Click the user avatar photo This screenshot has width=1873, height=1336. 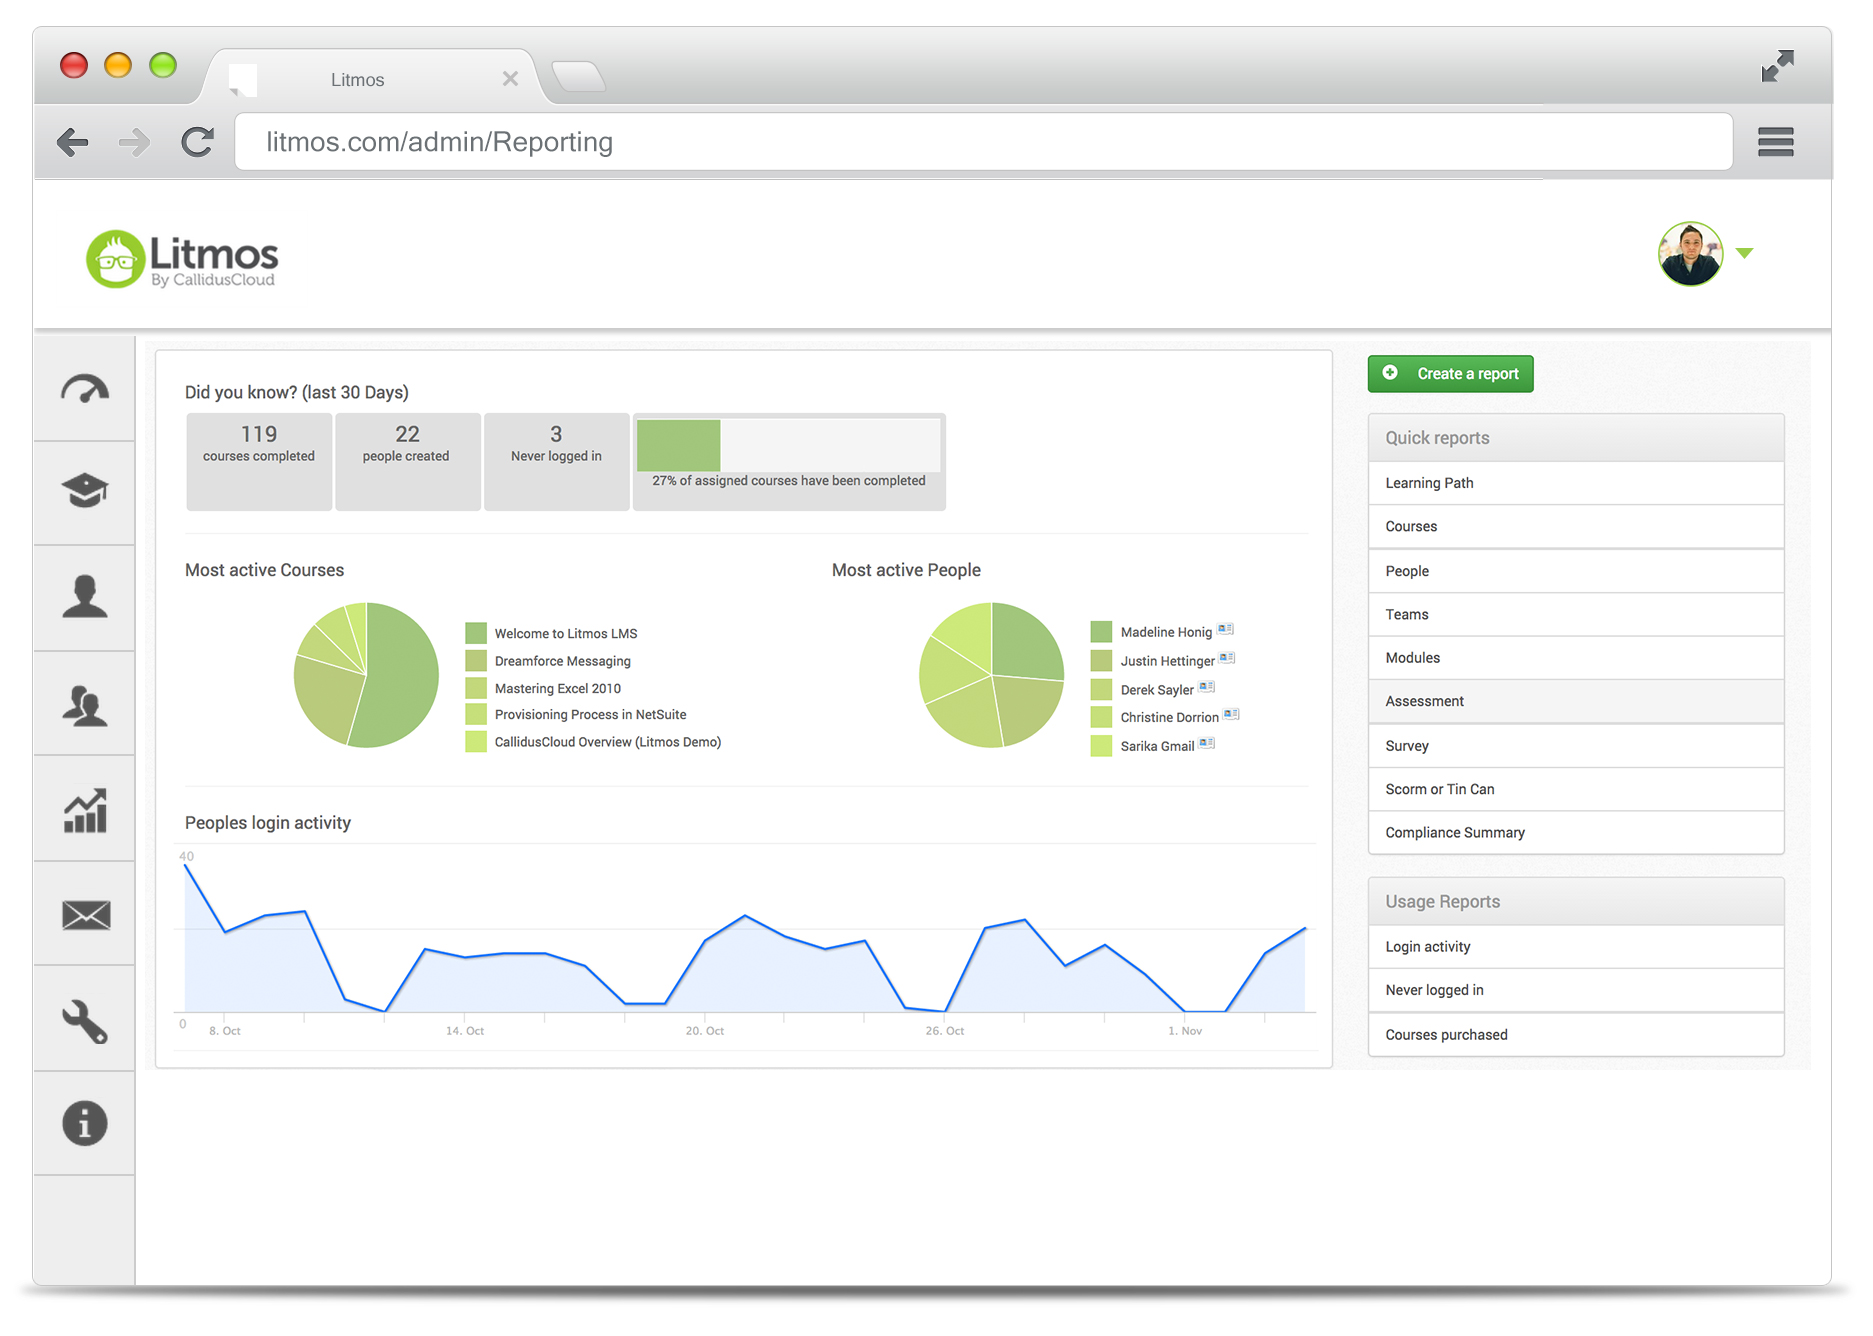[1690, 254]
